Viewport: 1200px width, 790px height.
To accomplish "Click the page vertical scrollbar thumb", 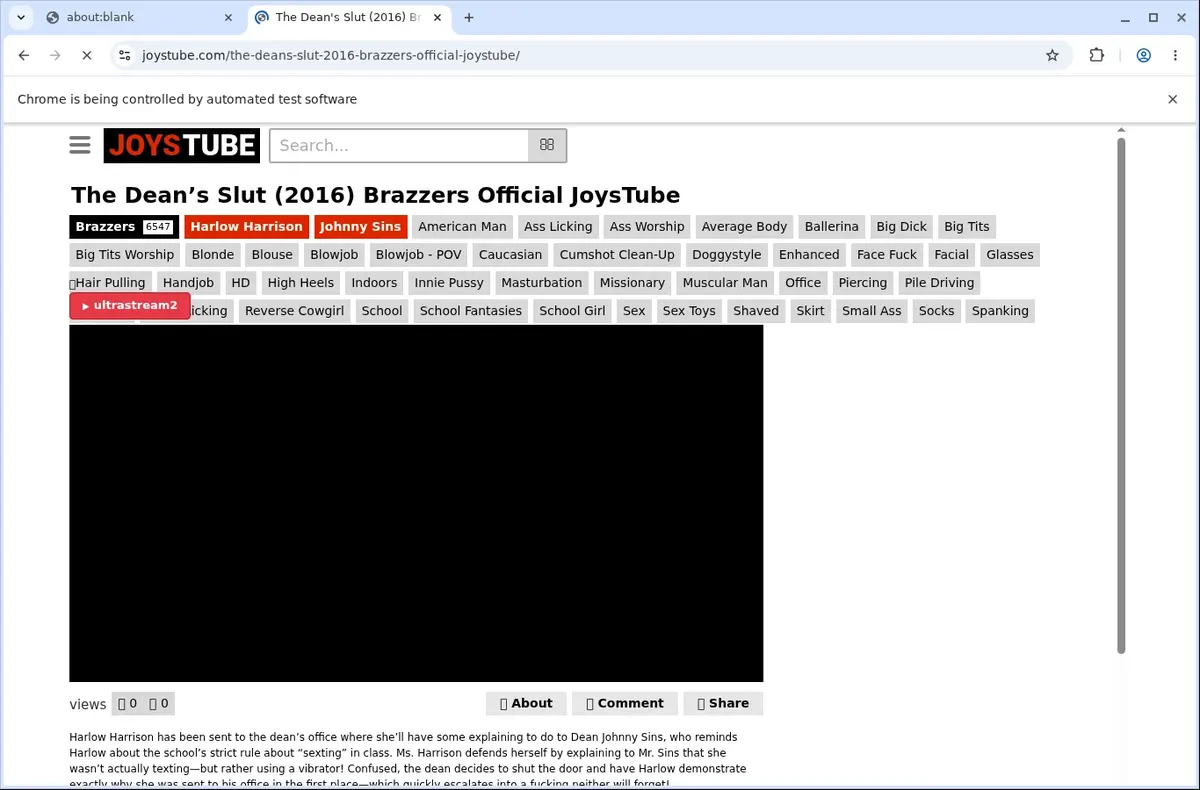I will tap(1121, 395).
